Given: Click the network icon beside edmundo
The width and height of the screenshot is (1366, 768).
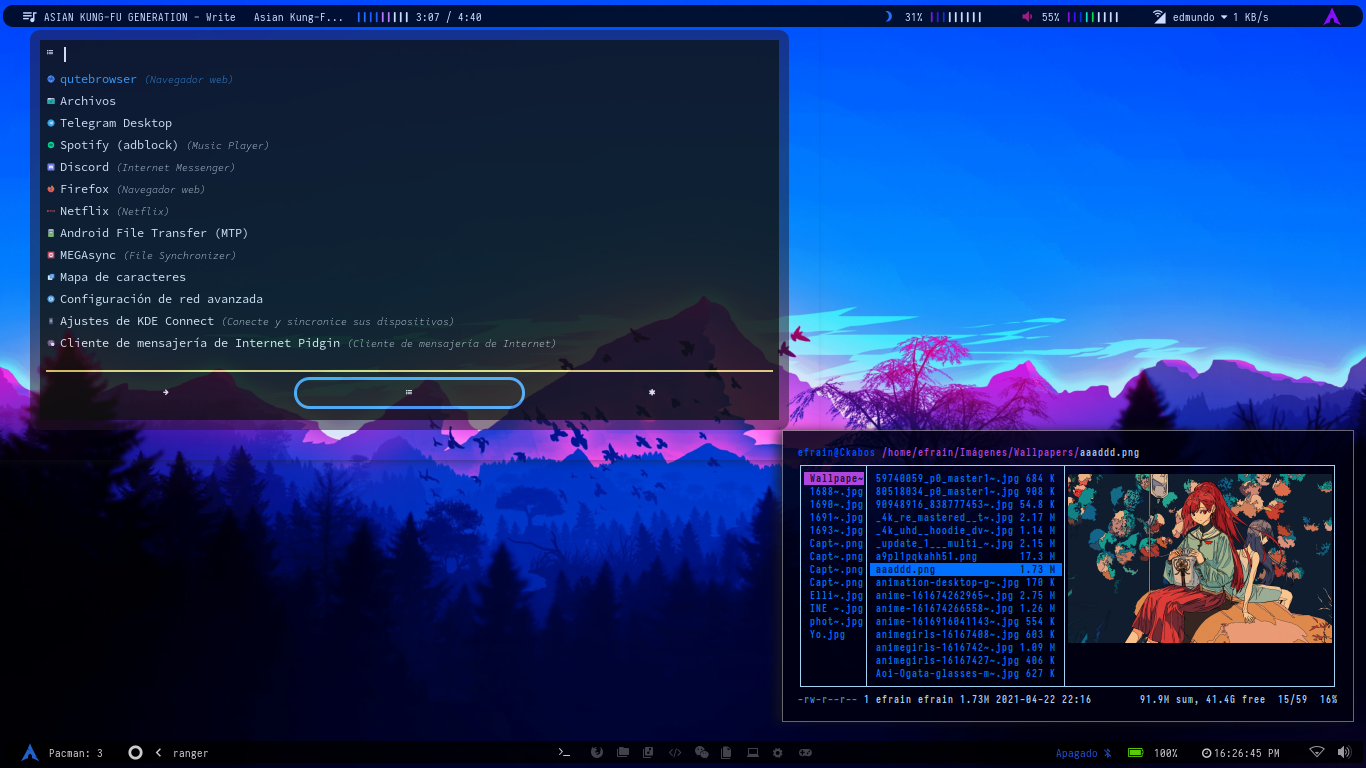Looking at the screenshot, I should pos(1159,17).
